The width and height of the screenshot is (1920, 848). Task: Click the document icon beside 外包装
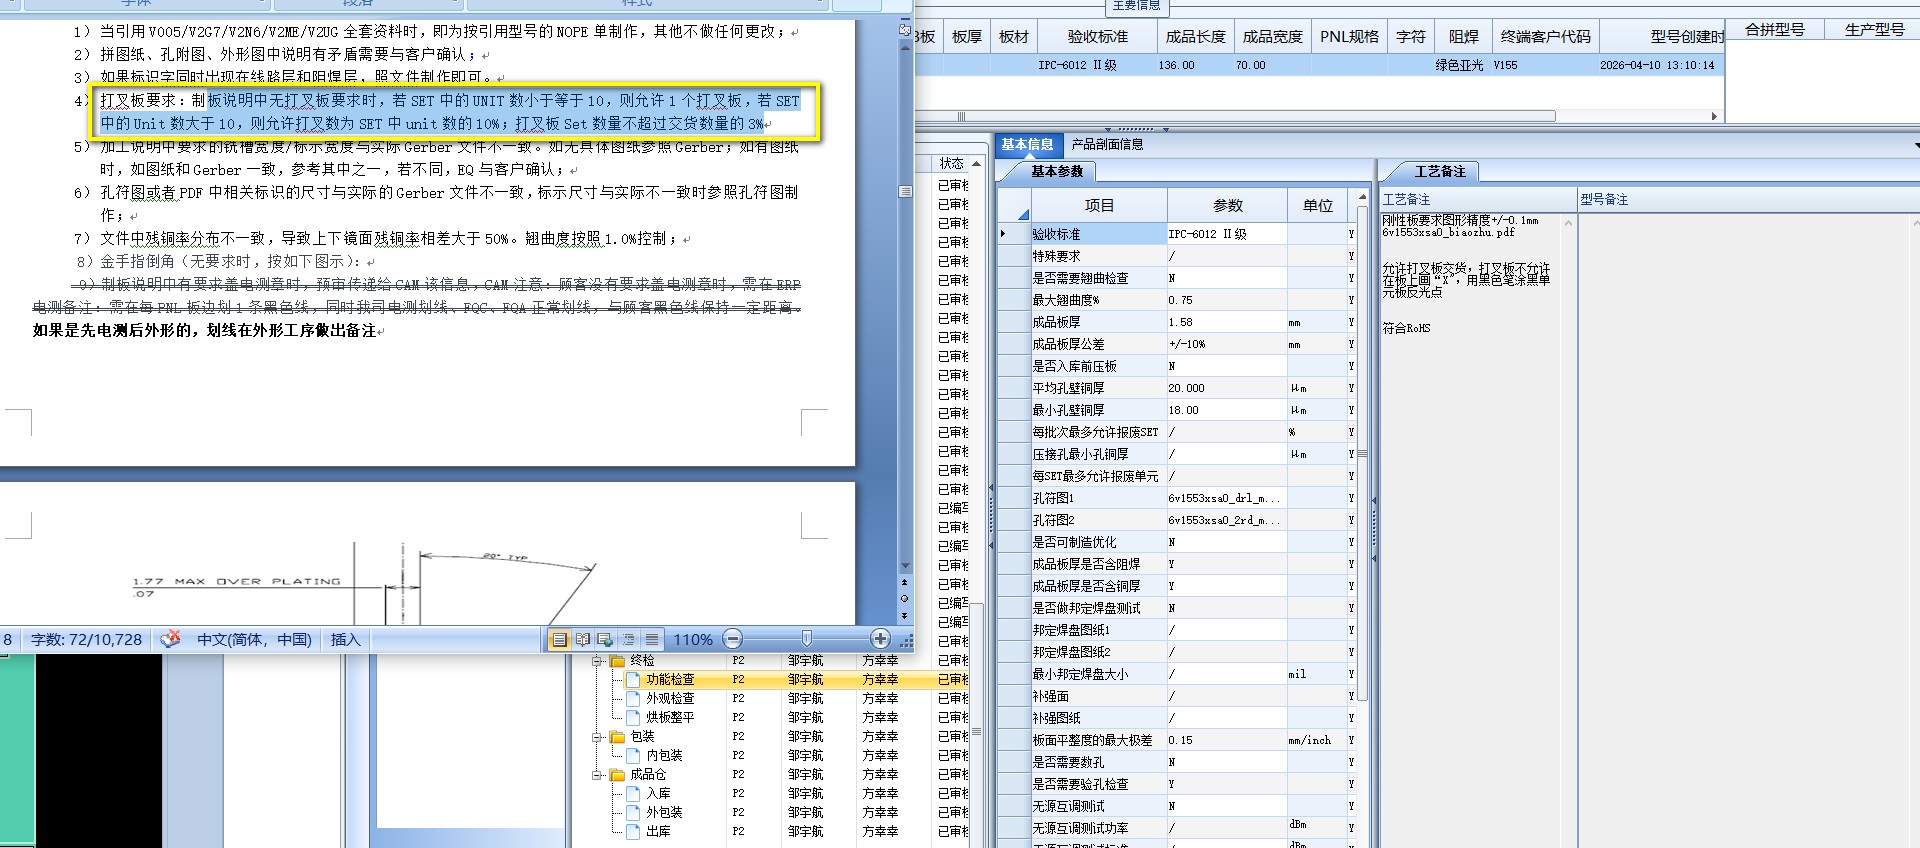coord(634,813)
